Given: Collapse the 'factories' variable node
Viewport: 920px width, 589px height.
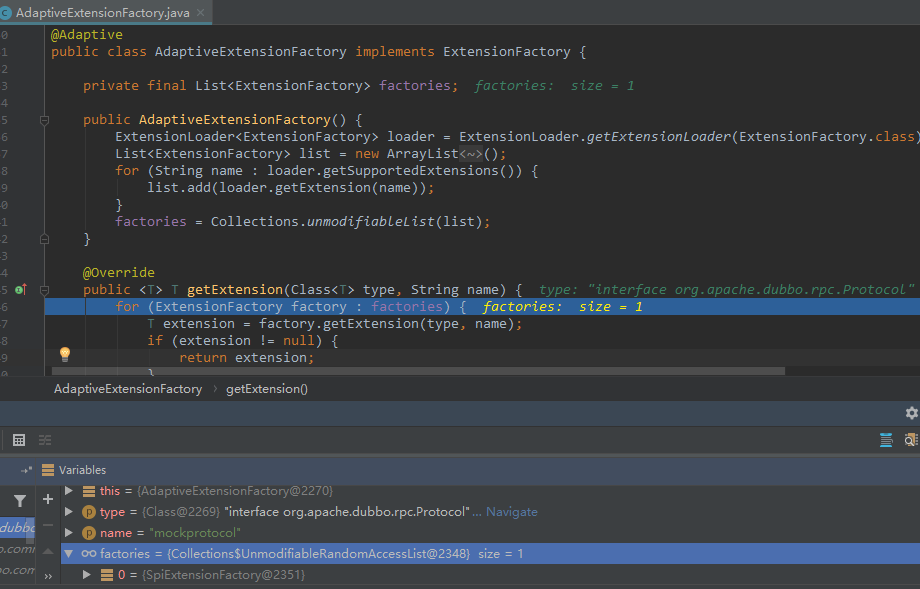Looking at the screenshot, I should 69,553.
